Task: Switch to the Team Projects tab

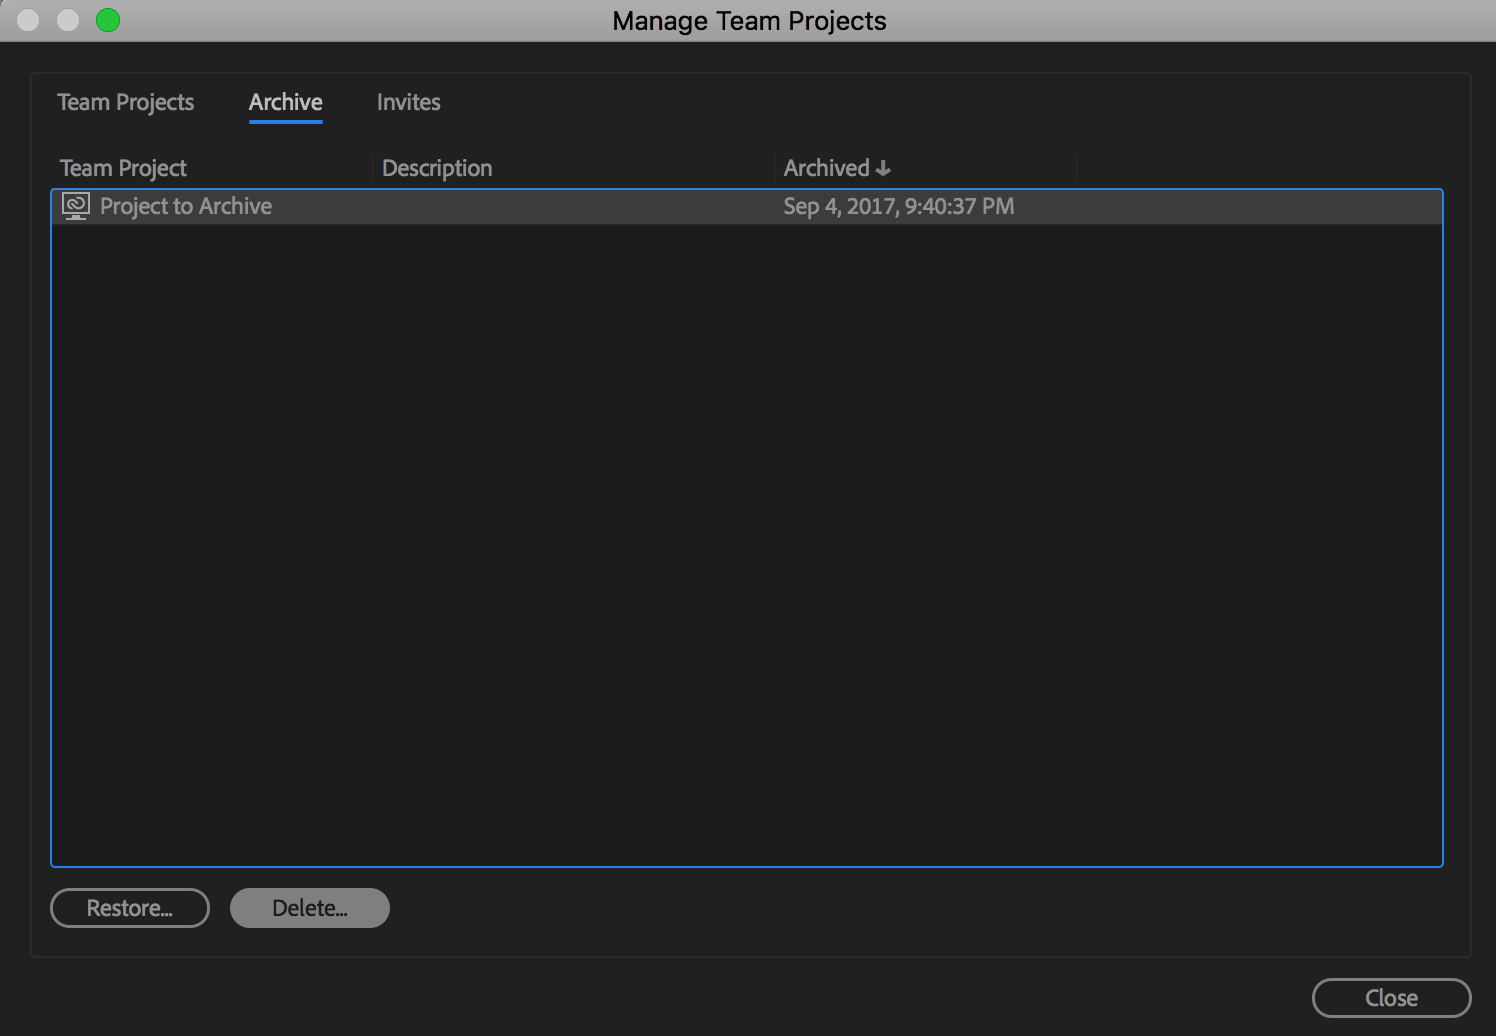Action: click(x=125, y=101)
